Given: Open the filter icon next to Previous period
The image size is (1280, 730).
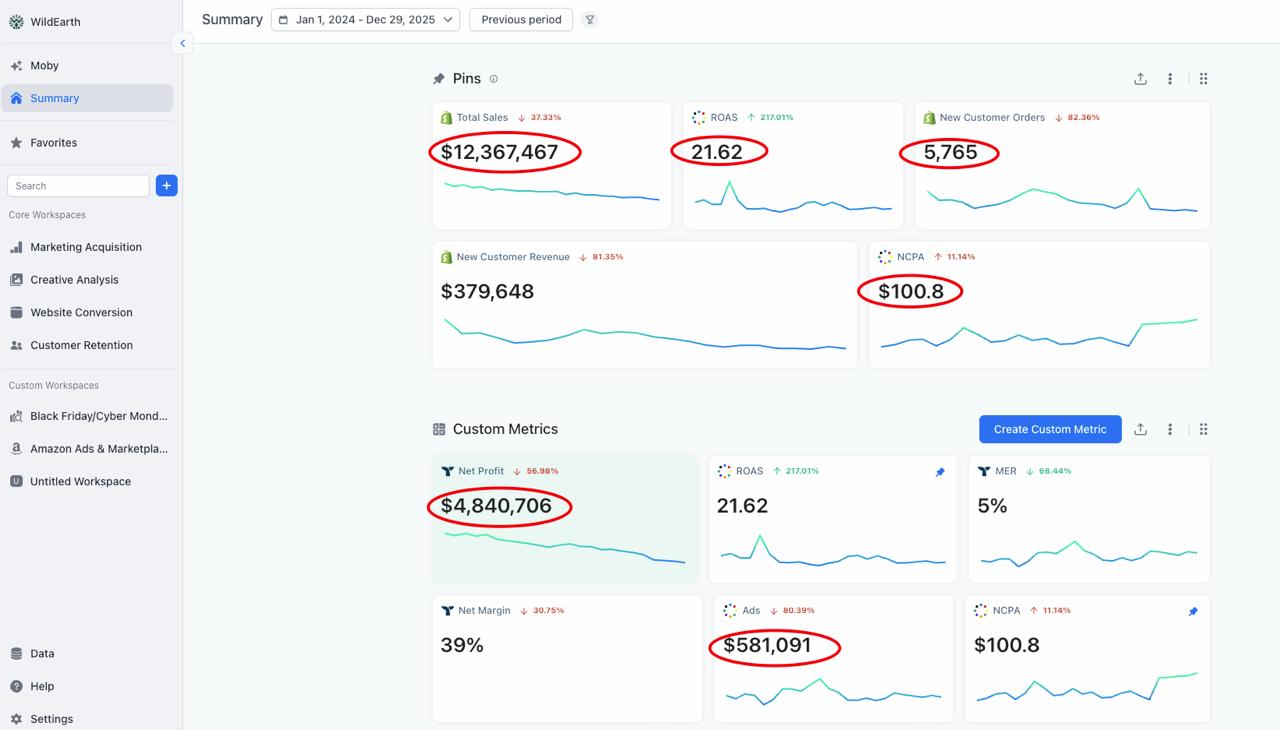Looking at the screenshot, I should (590, 20).
